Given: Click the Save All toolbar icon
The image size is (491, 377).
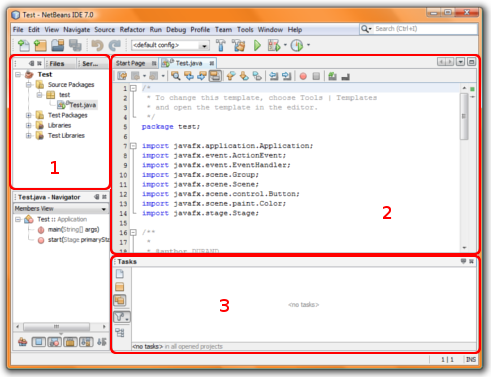Looking at the screenshot, I should 75,45.
